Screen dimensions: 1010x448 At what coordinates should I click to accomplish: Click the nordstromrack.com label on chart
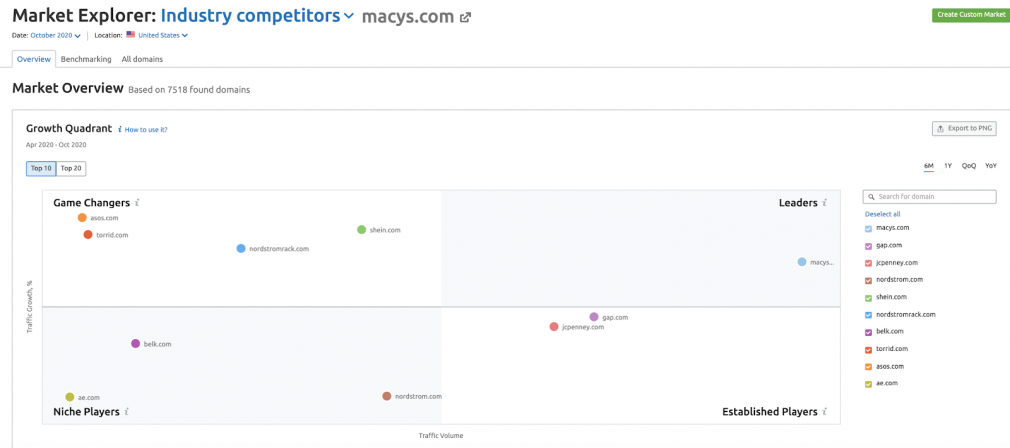(279, 249)
